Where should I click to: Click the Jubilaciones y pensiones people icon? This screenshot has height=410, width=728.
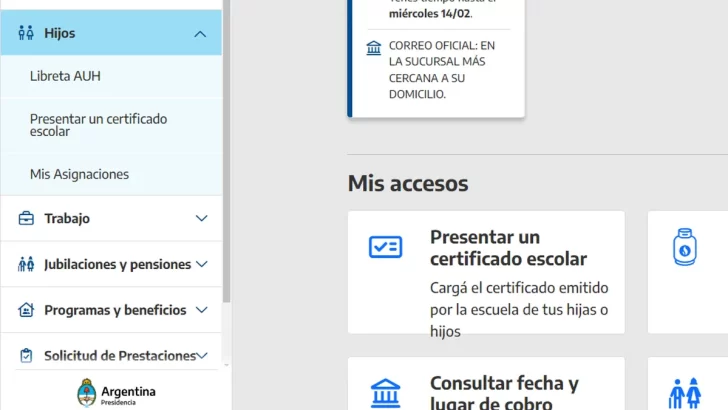click(x=26, y=264)
